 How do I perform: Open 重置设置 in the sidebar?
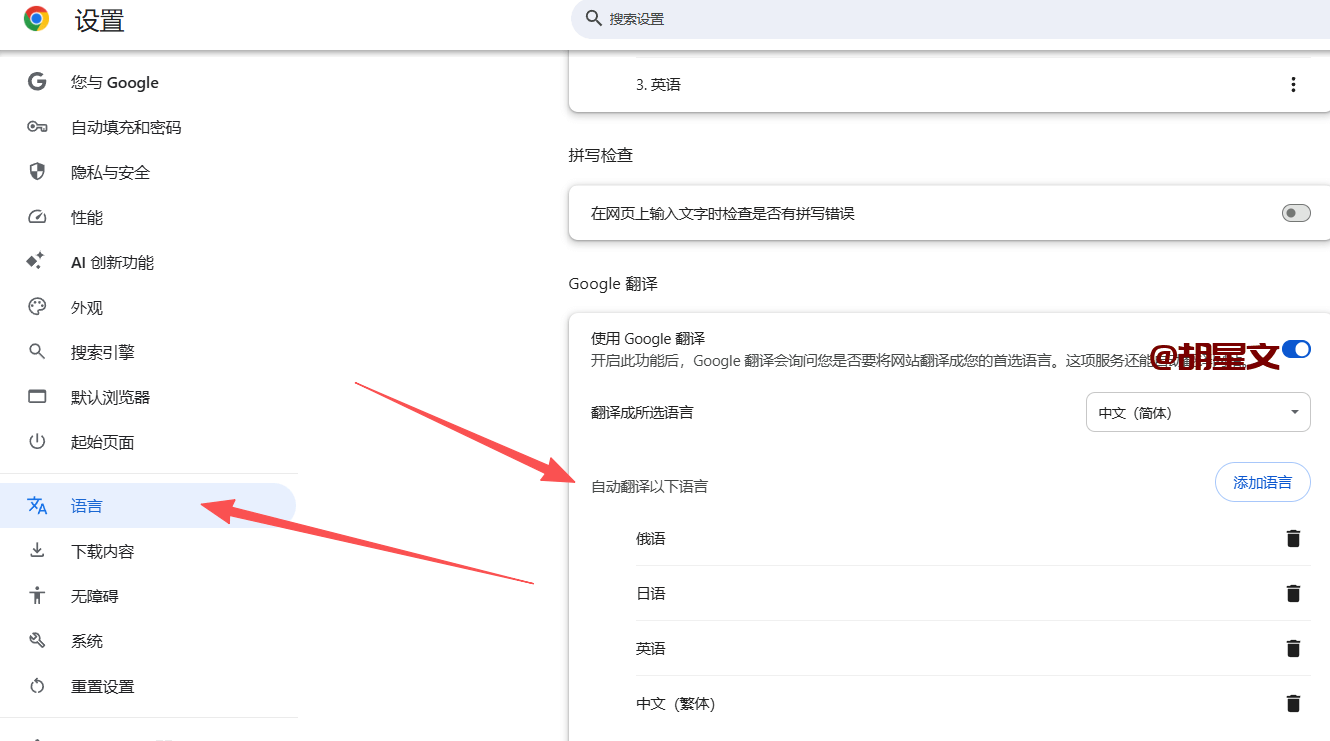point(102,687)
